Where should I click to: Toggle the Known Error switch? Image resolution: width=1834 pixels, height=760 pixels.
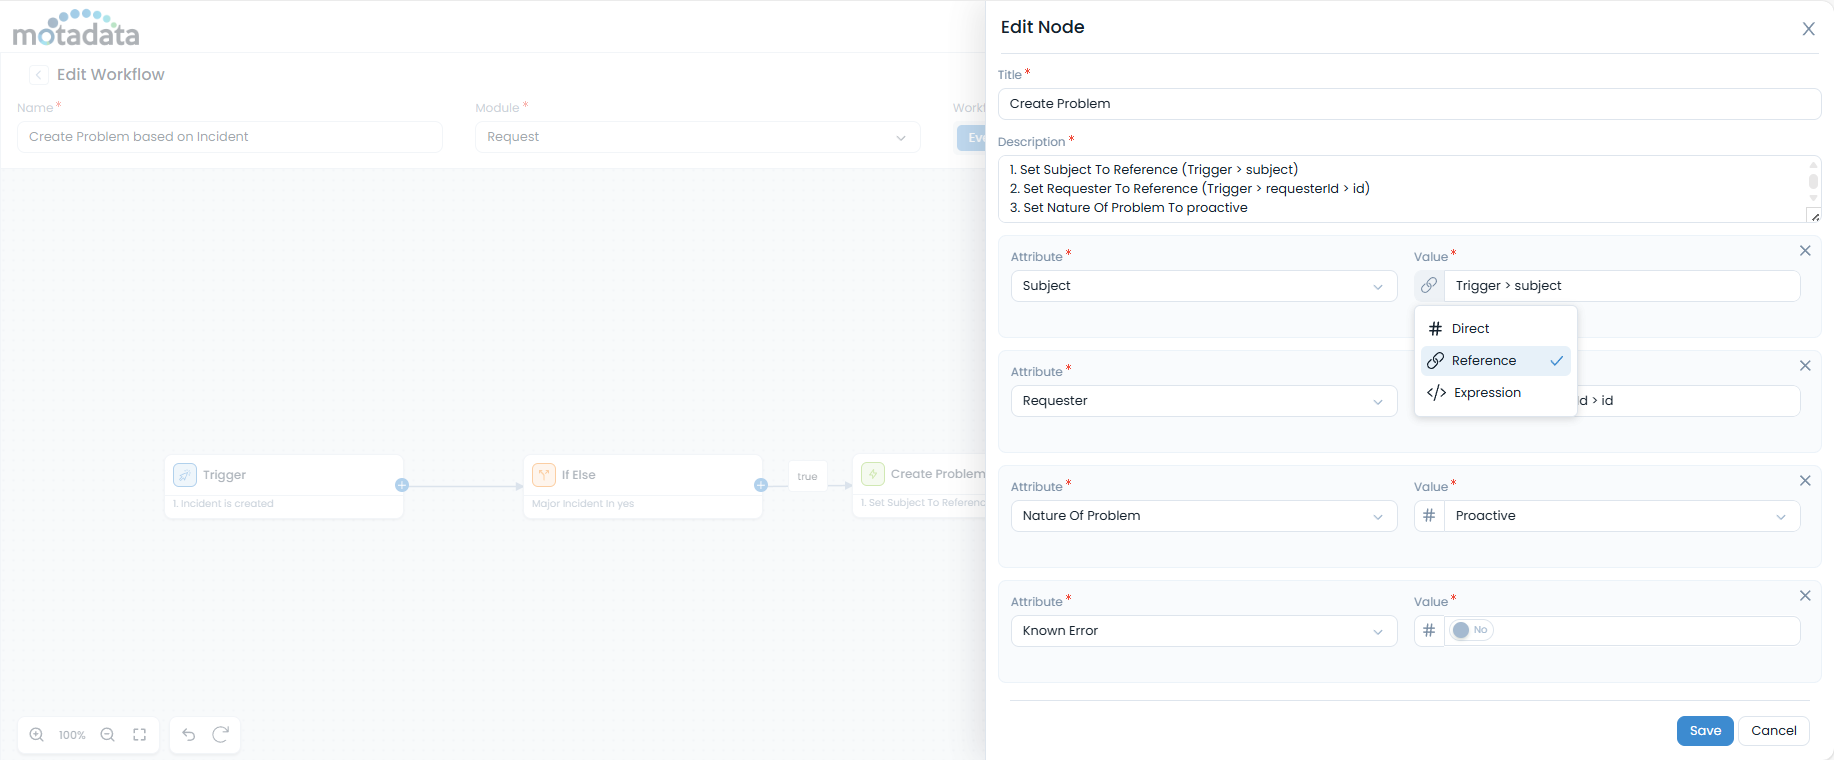click(1470, 630)
